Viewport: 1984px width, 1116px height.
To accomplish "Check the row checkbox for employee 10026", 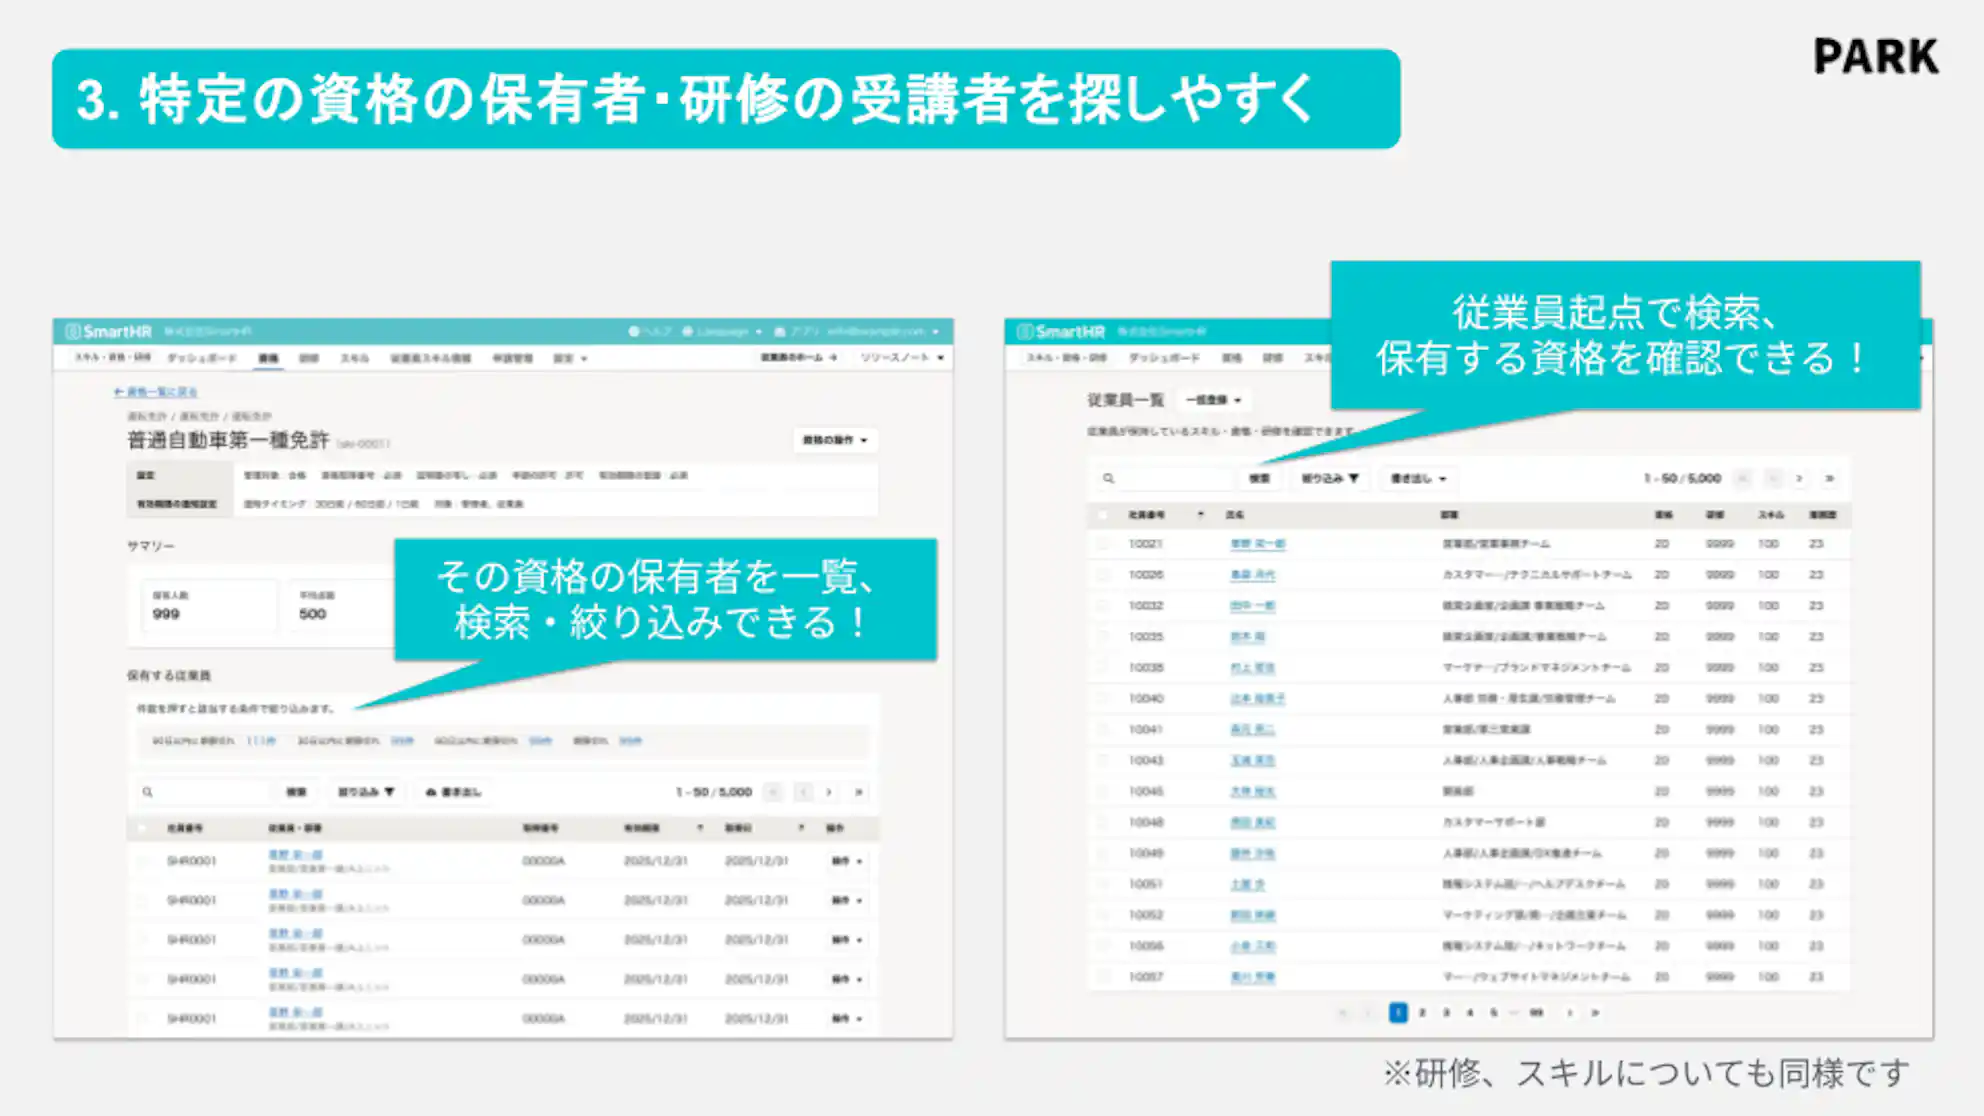I will 1103,575.
